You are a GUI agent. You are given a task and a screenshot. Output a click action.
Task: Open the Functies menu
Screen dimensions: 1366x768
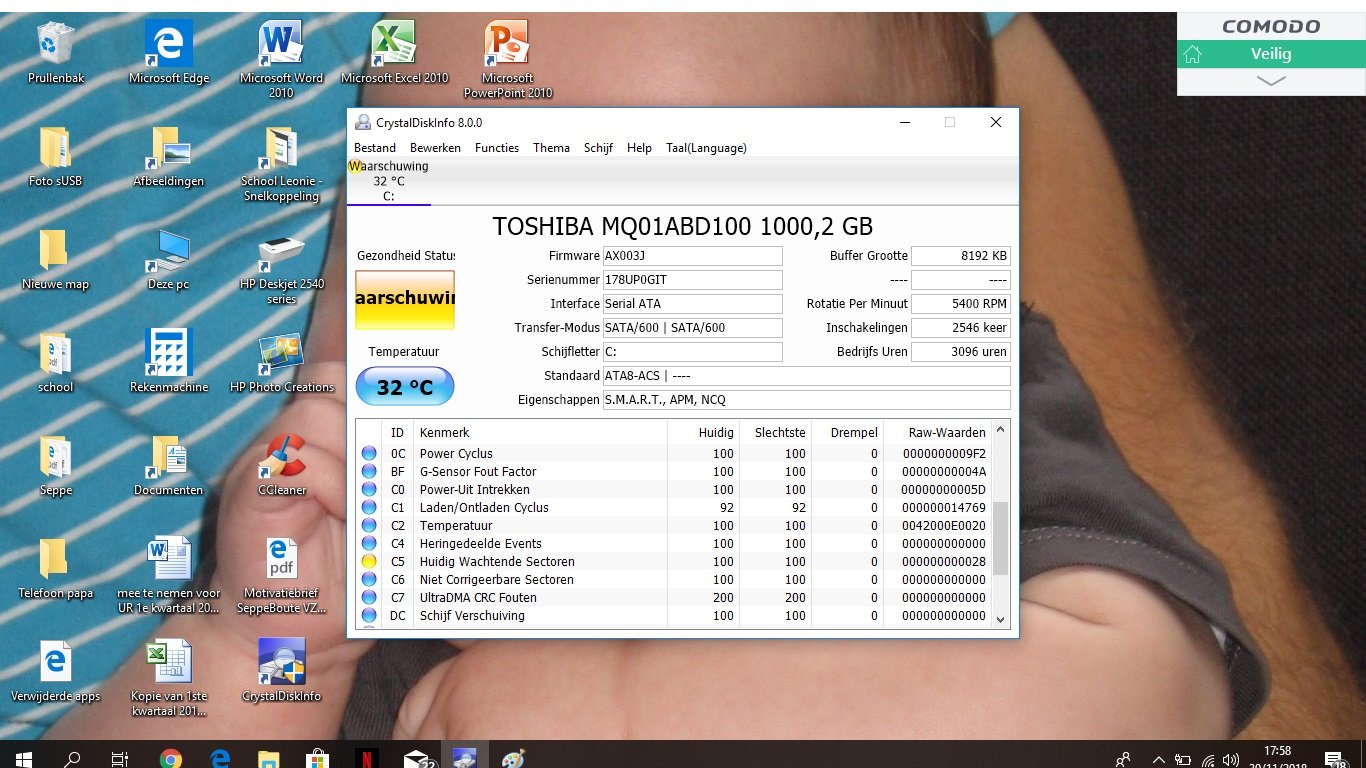point(497,148)
